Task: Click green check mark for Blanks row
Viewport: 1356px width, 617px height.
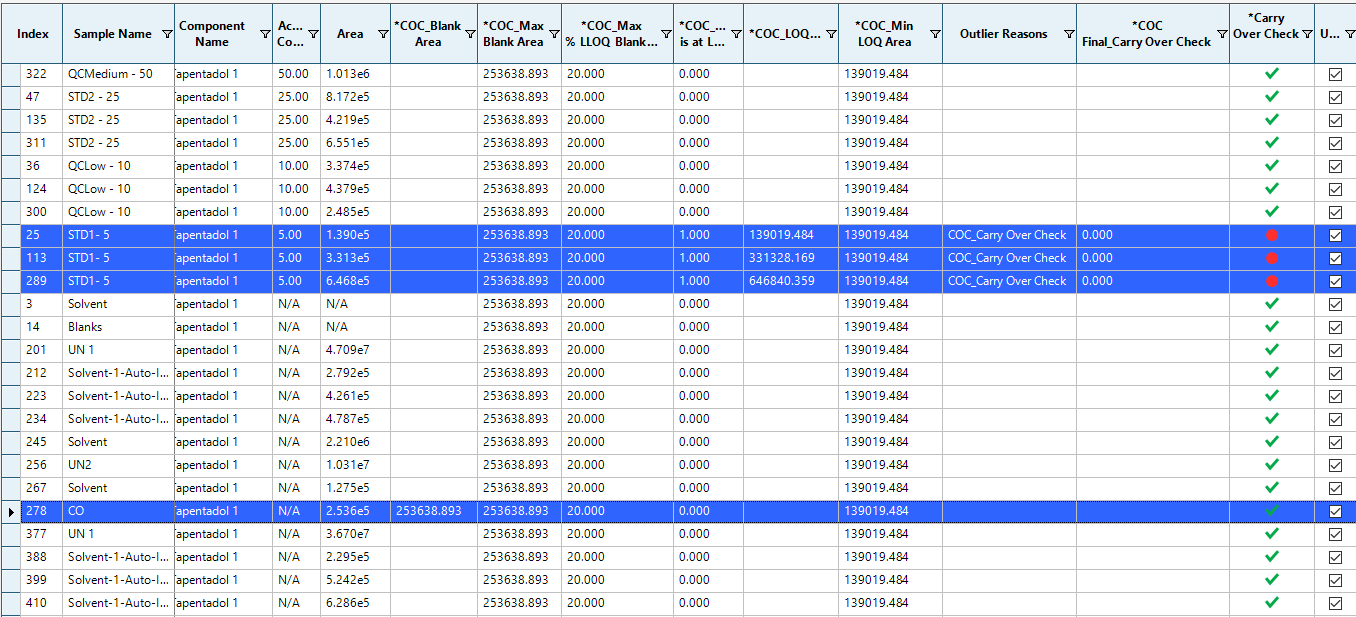Action: pos(1272,327)
